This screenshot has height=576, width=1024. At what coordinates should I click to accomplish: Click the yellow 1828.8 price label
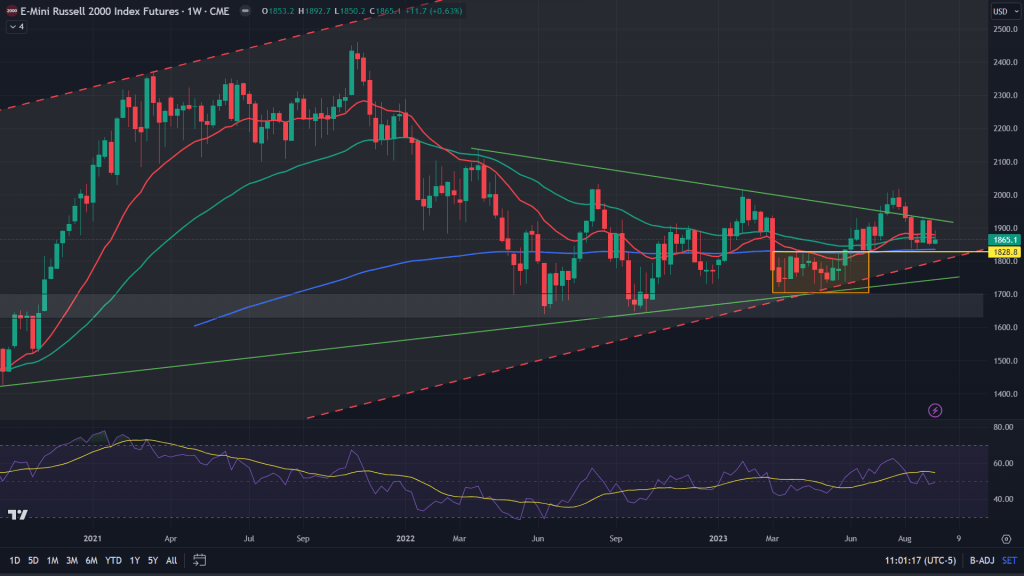coord(1003,253)
